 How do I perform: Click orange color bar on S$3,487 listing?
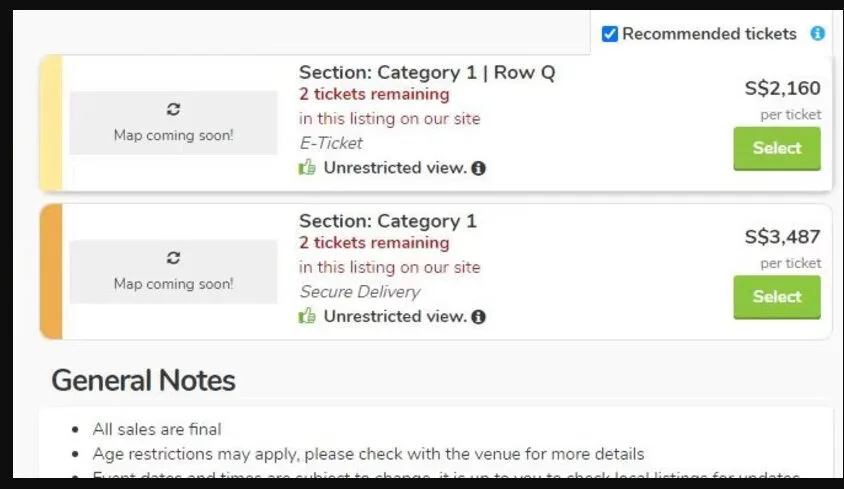(x=51, y=272)
